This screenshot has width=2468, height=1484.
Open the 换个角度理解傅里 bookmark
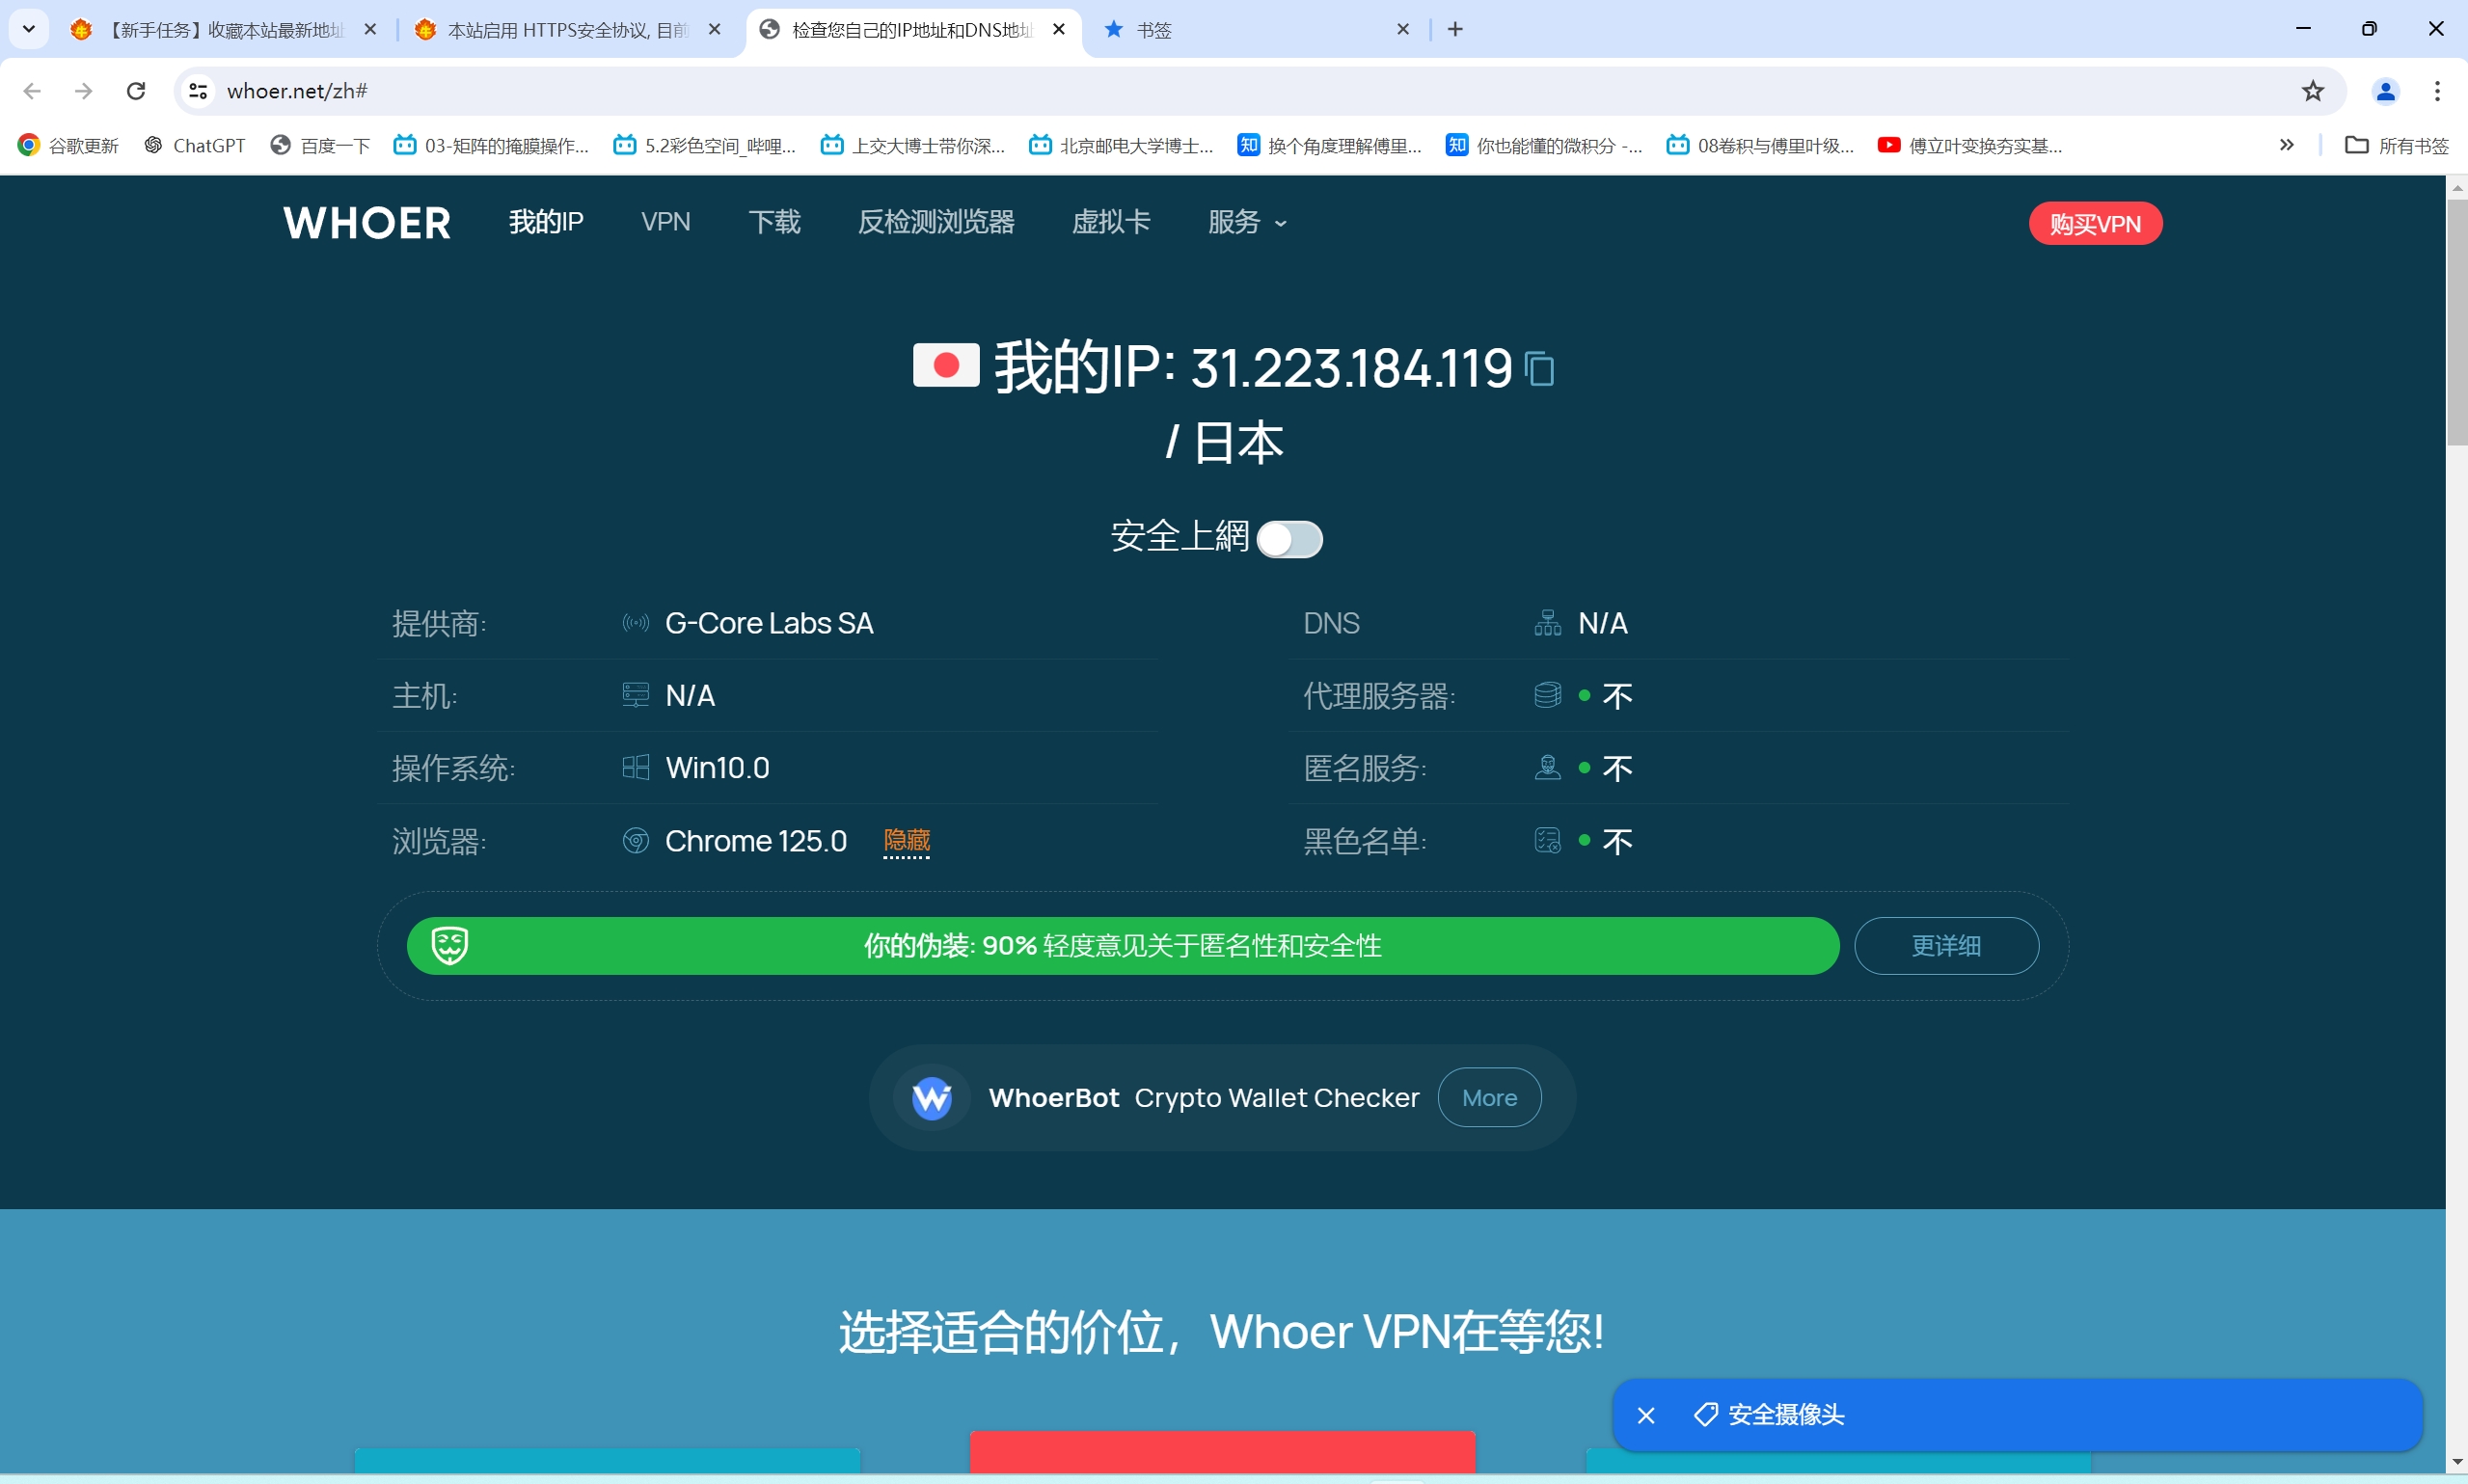tap(1330, 146)
